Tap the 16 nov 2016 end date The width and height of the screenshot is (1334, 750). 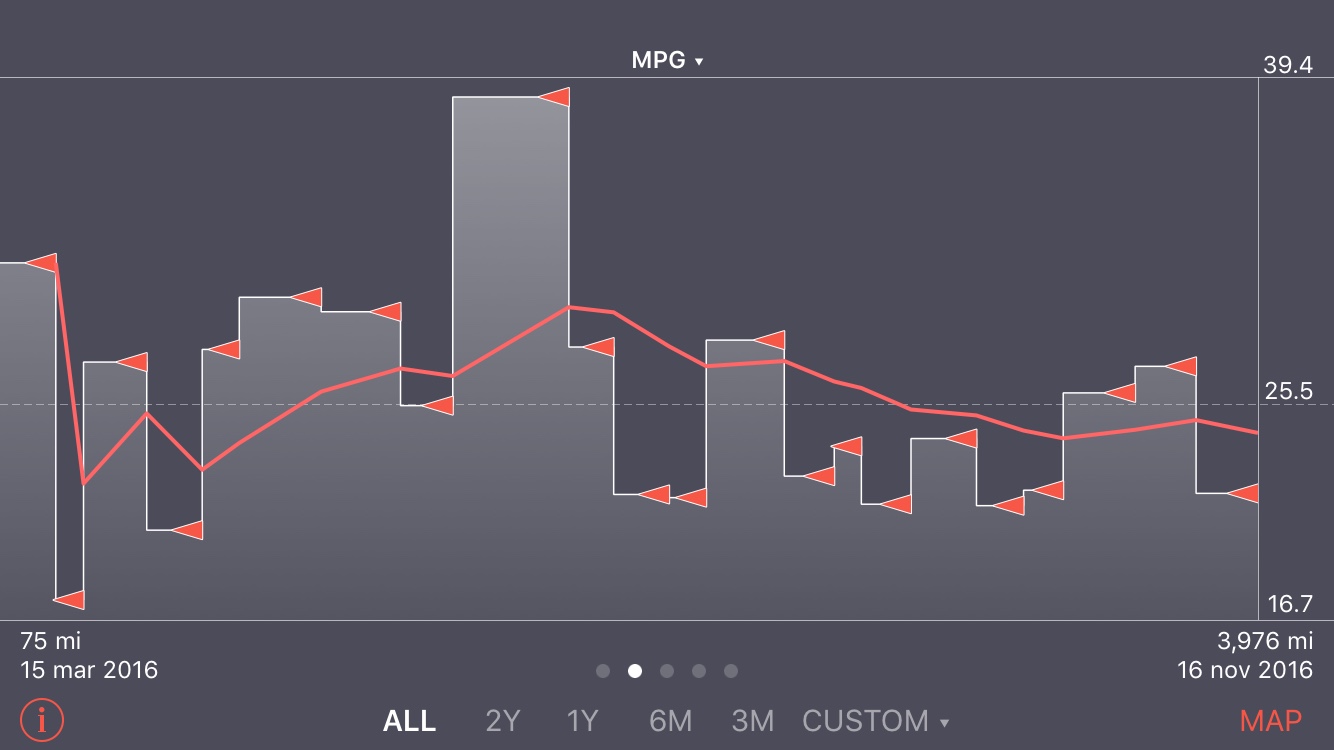pyautogui.click(x=1244, y=669)
